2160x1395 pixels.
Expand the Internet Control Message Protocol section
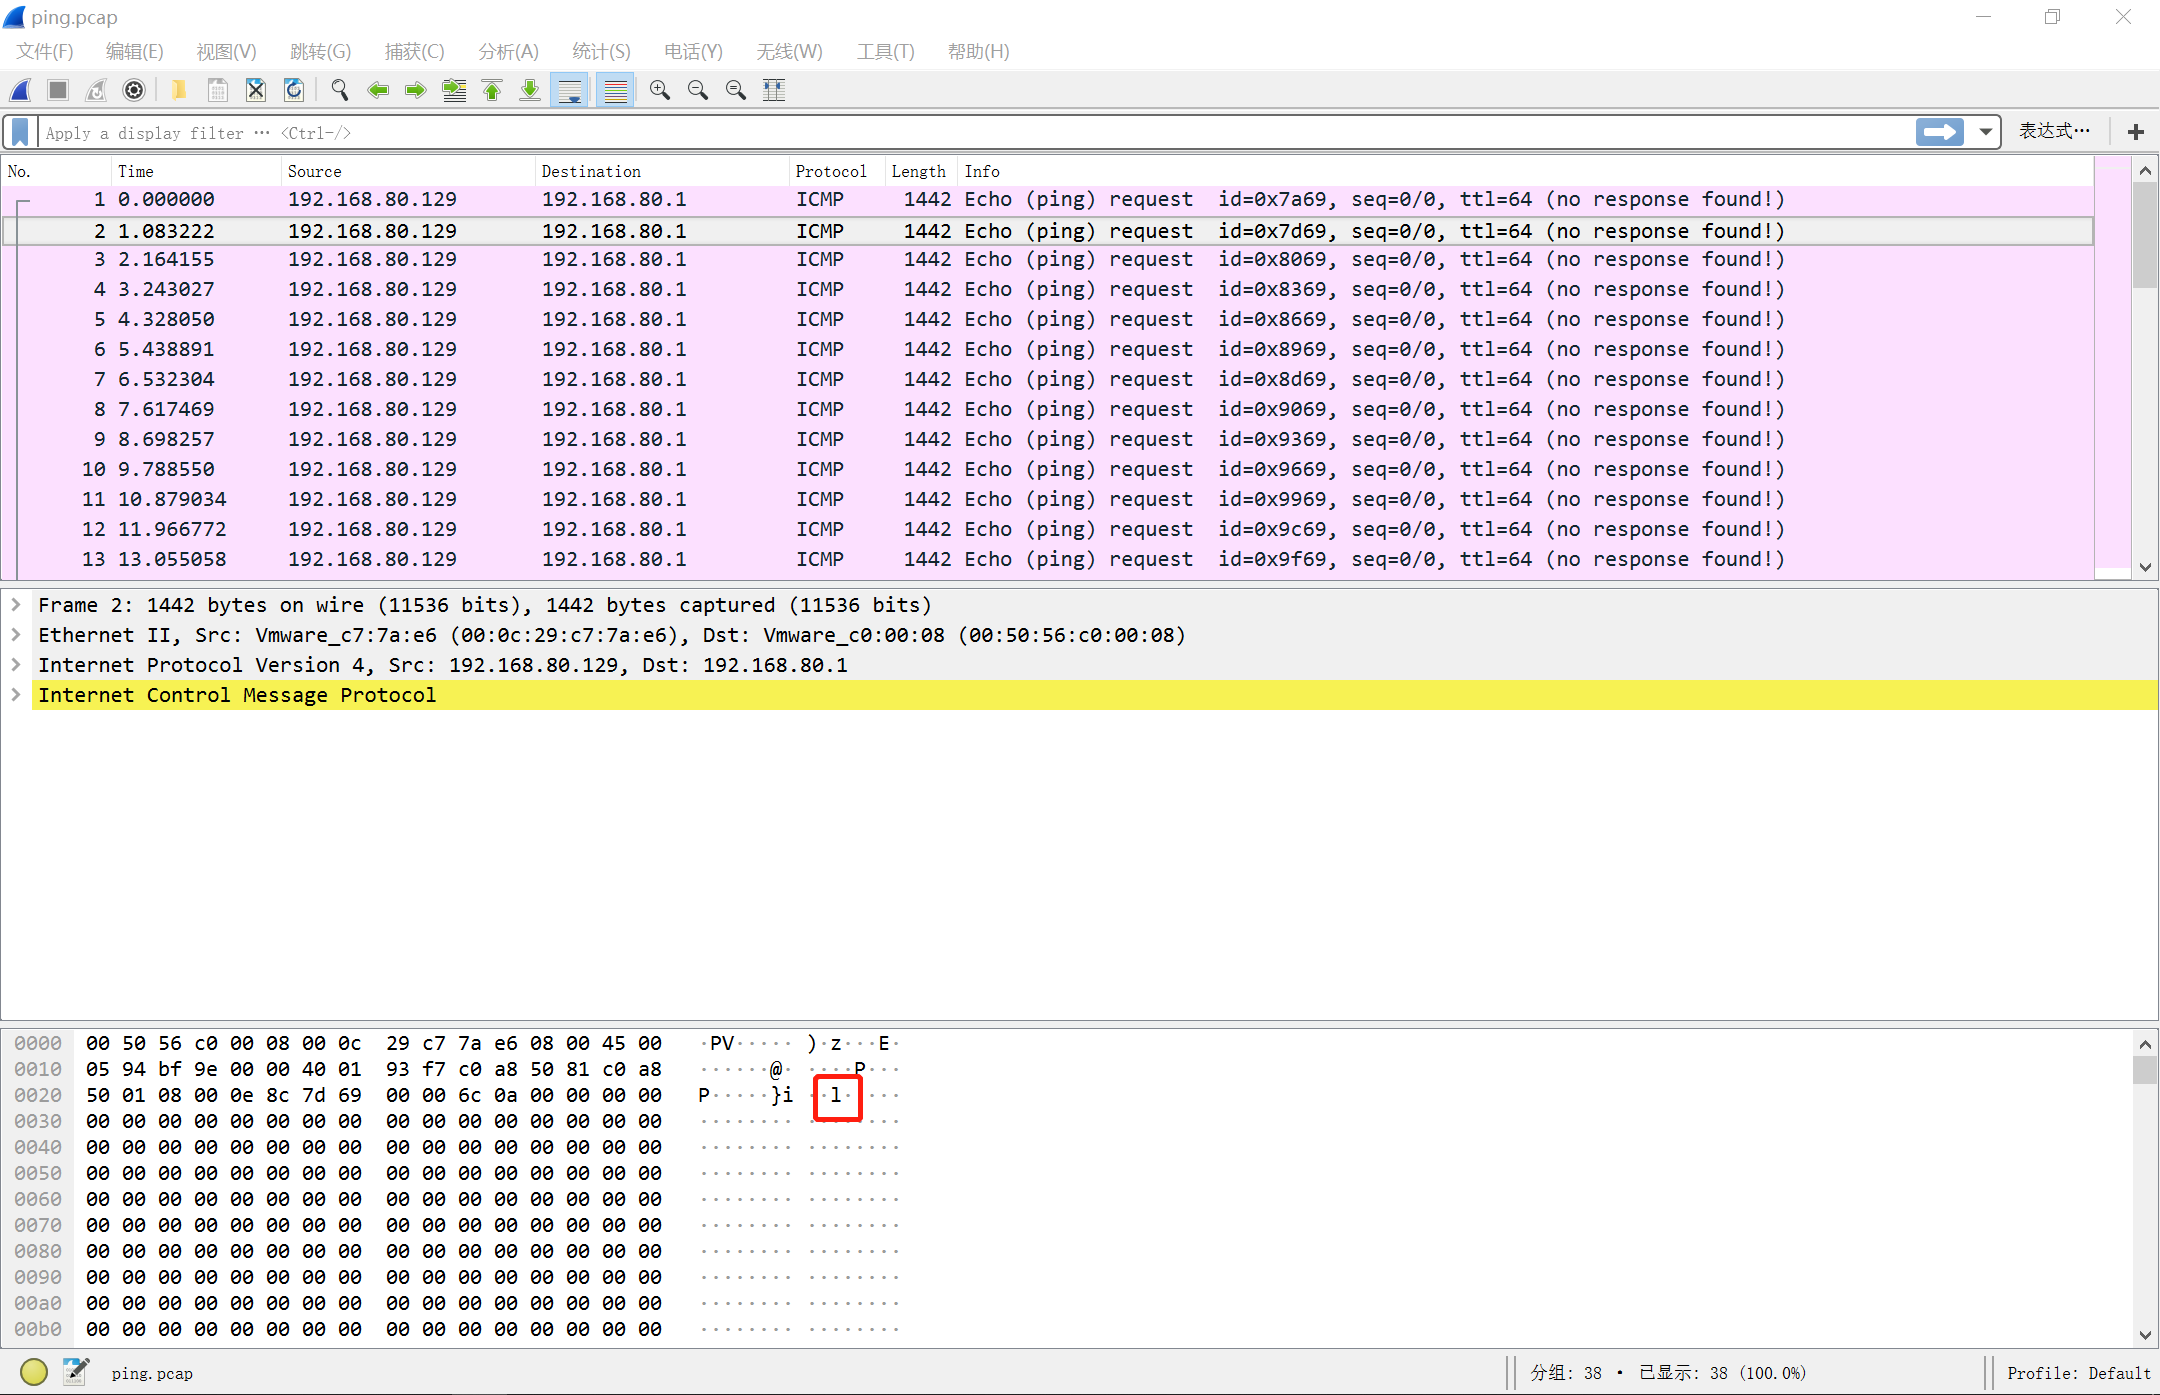pos(15,695)
